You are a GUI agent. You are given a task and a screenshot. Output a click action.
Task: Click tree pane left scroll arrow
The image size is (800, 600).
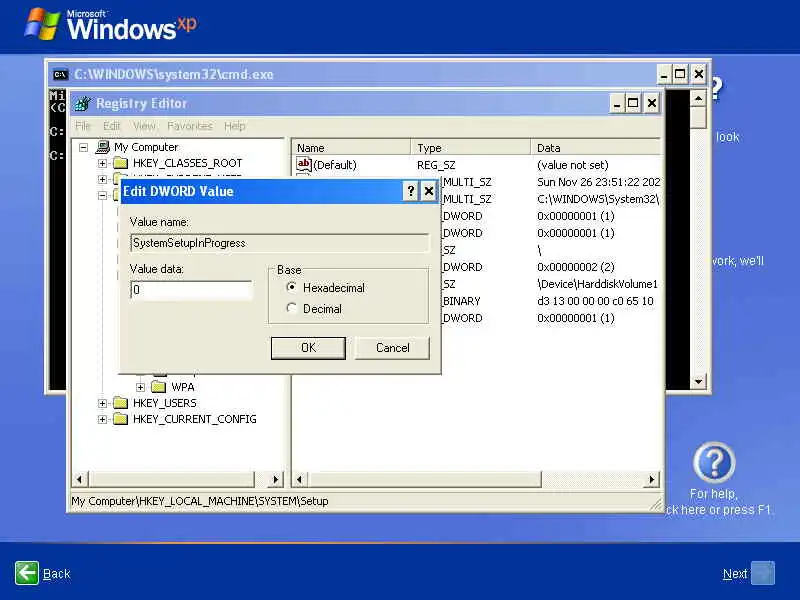point(79,480)
